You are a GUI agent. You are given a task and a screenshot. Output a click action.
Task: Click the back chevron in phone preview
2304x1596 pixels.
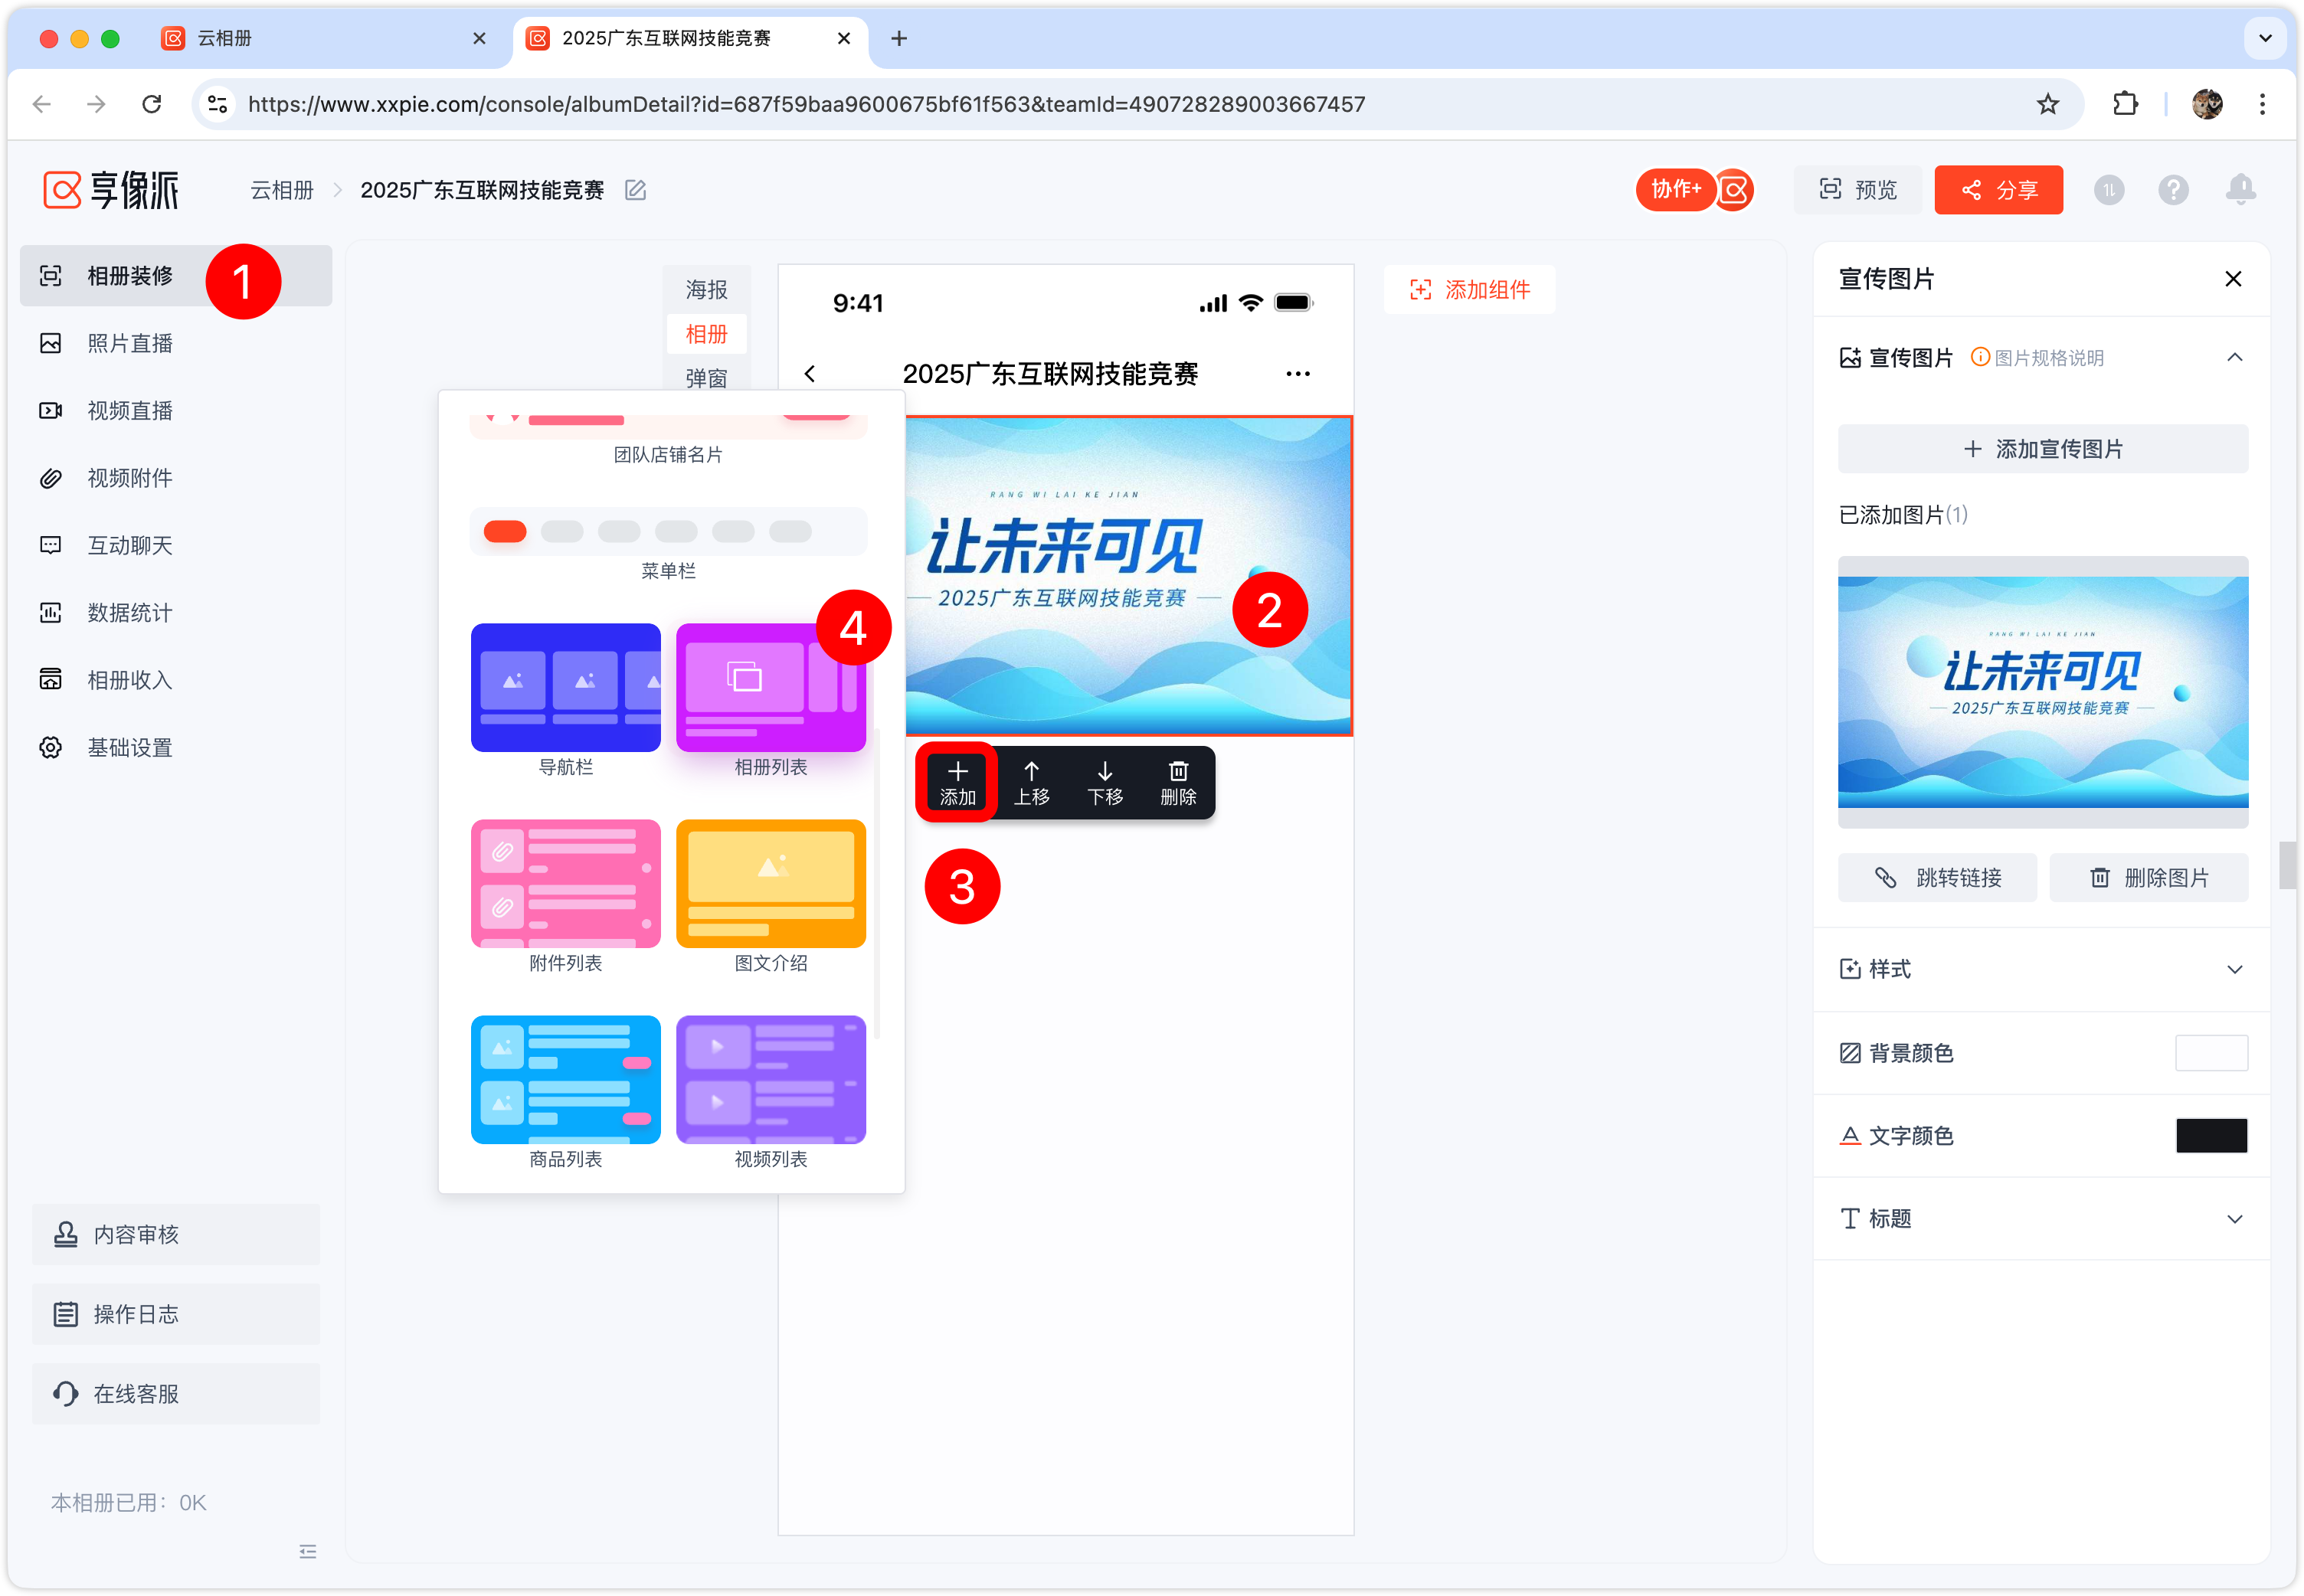[x=810, y=374]
